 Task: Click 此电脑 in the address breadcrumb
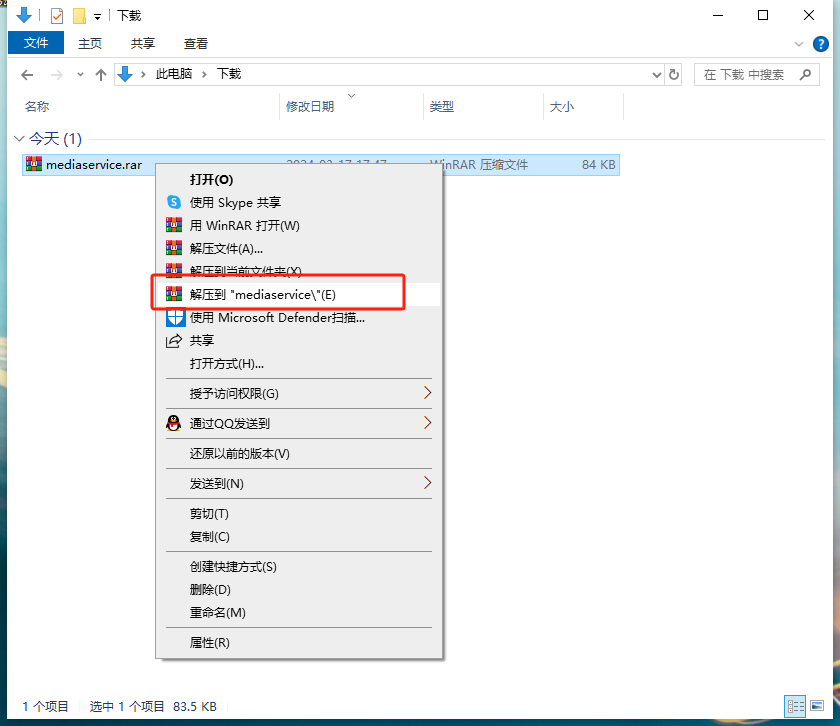point(174,74)
